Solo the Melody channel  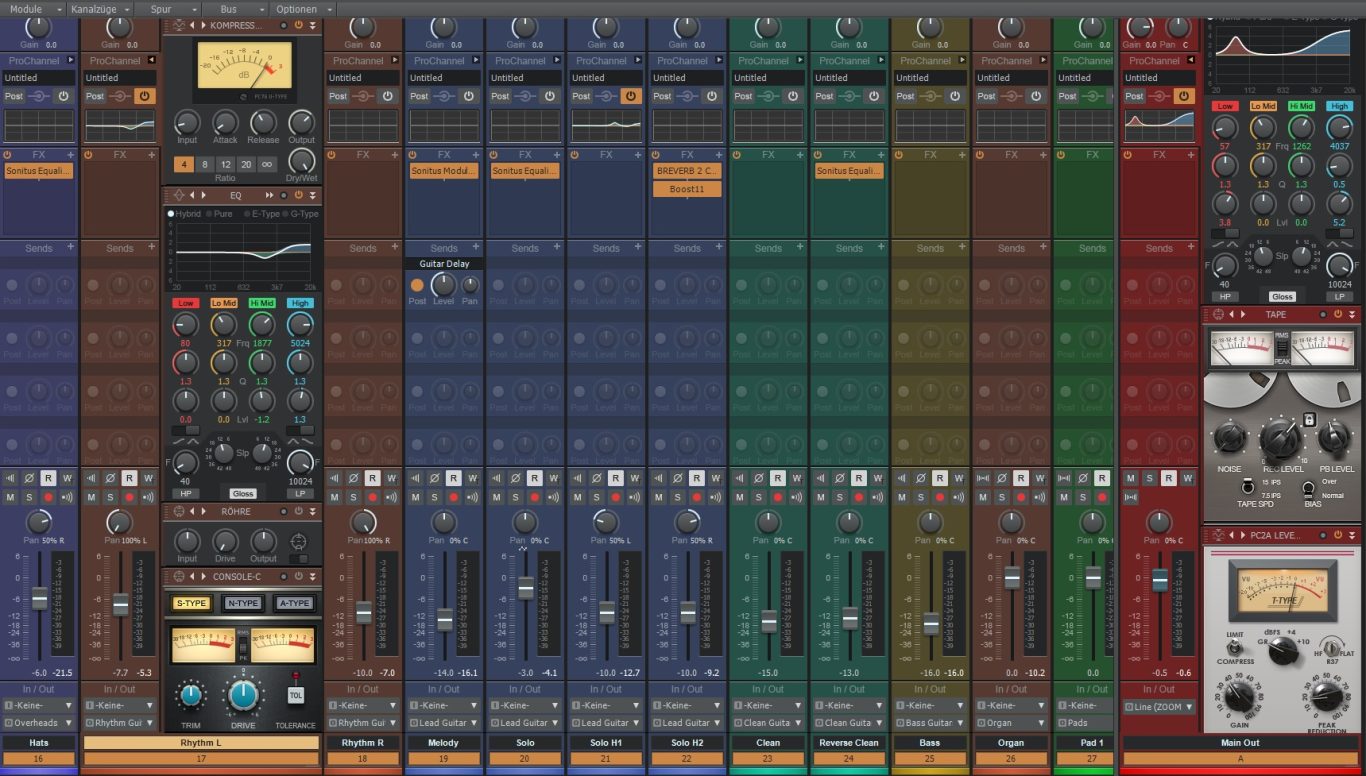tap(434, 497)
